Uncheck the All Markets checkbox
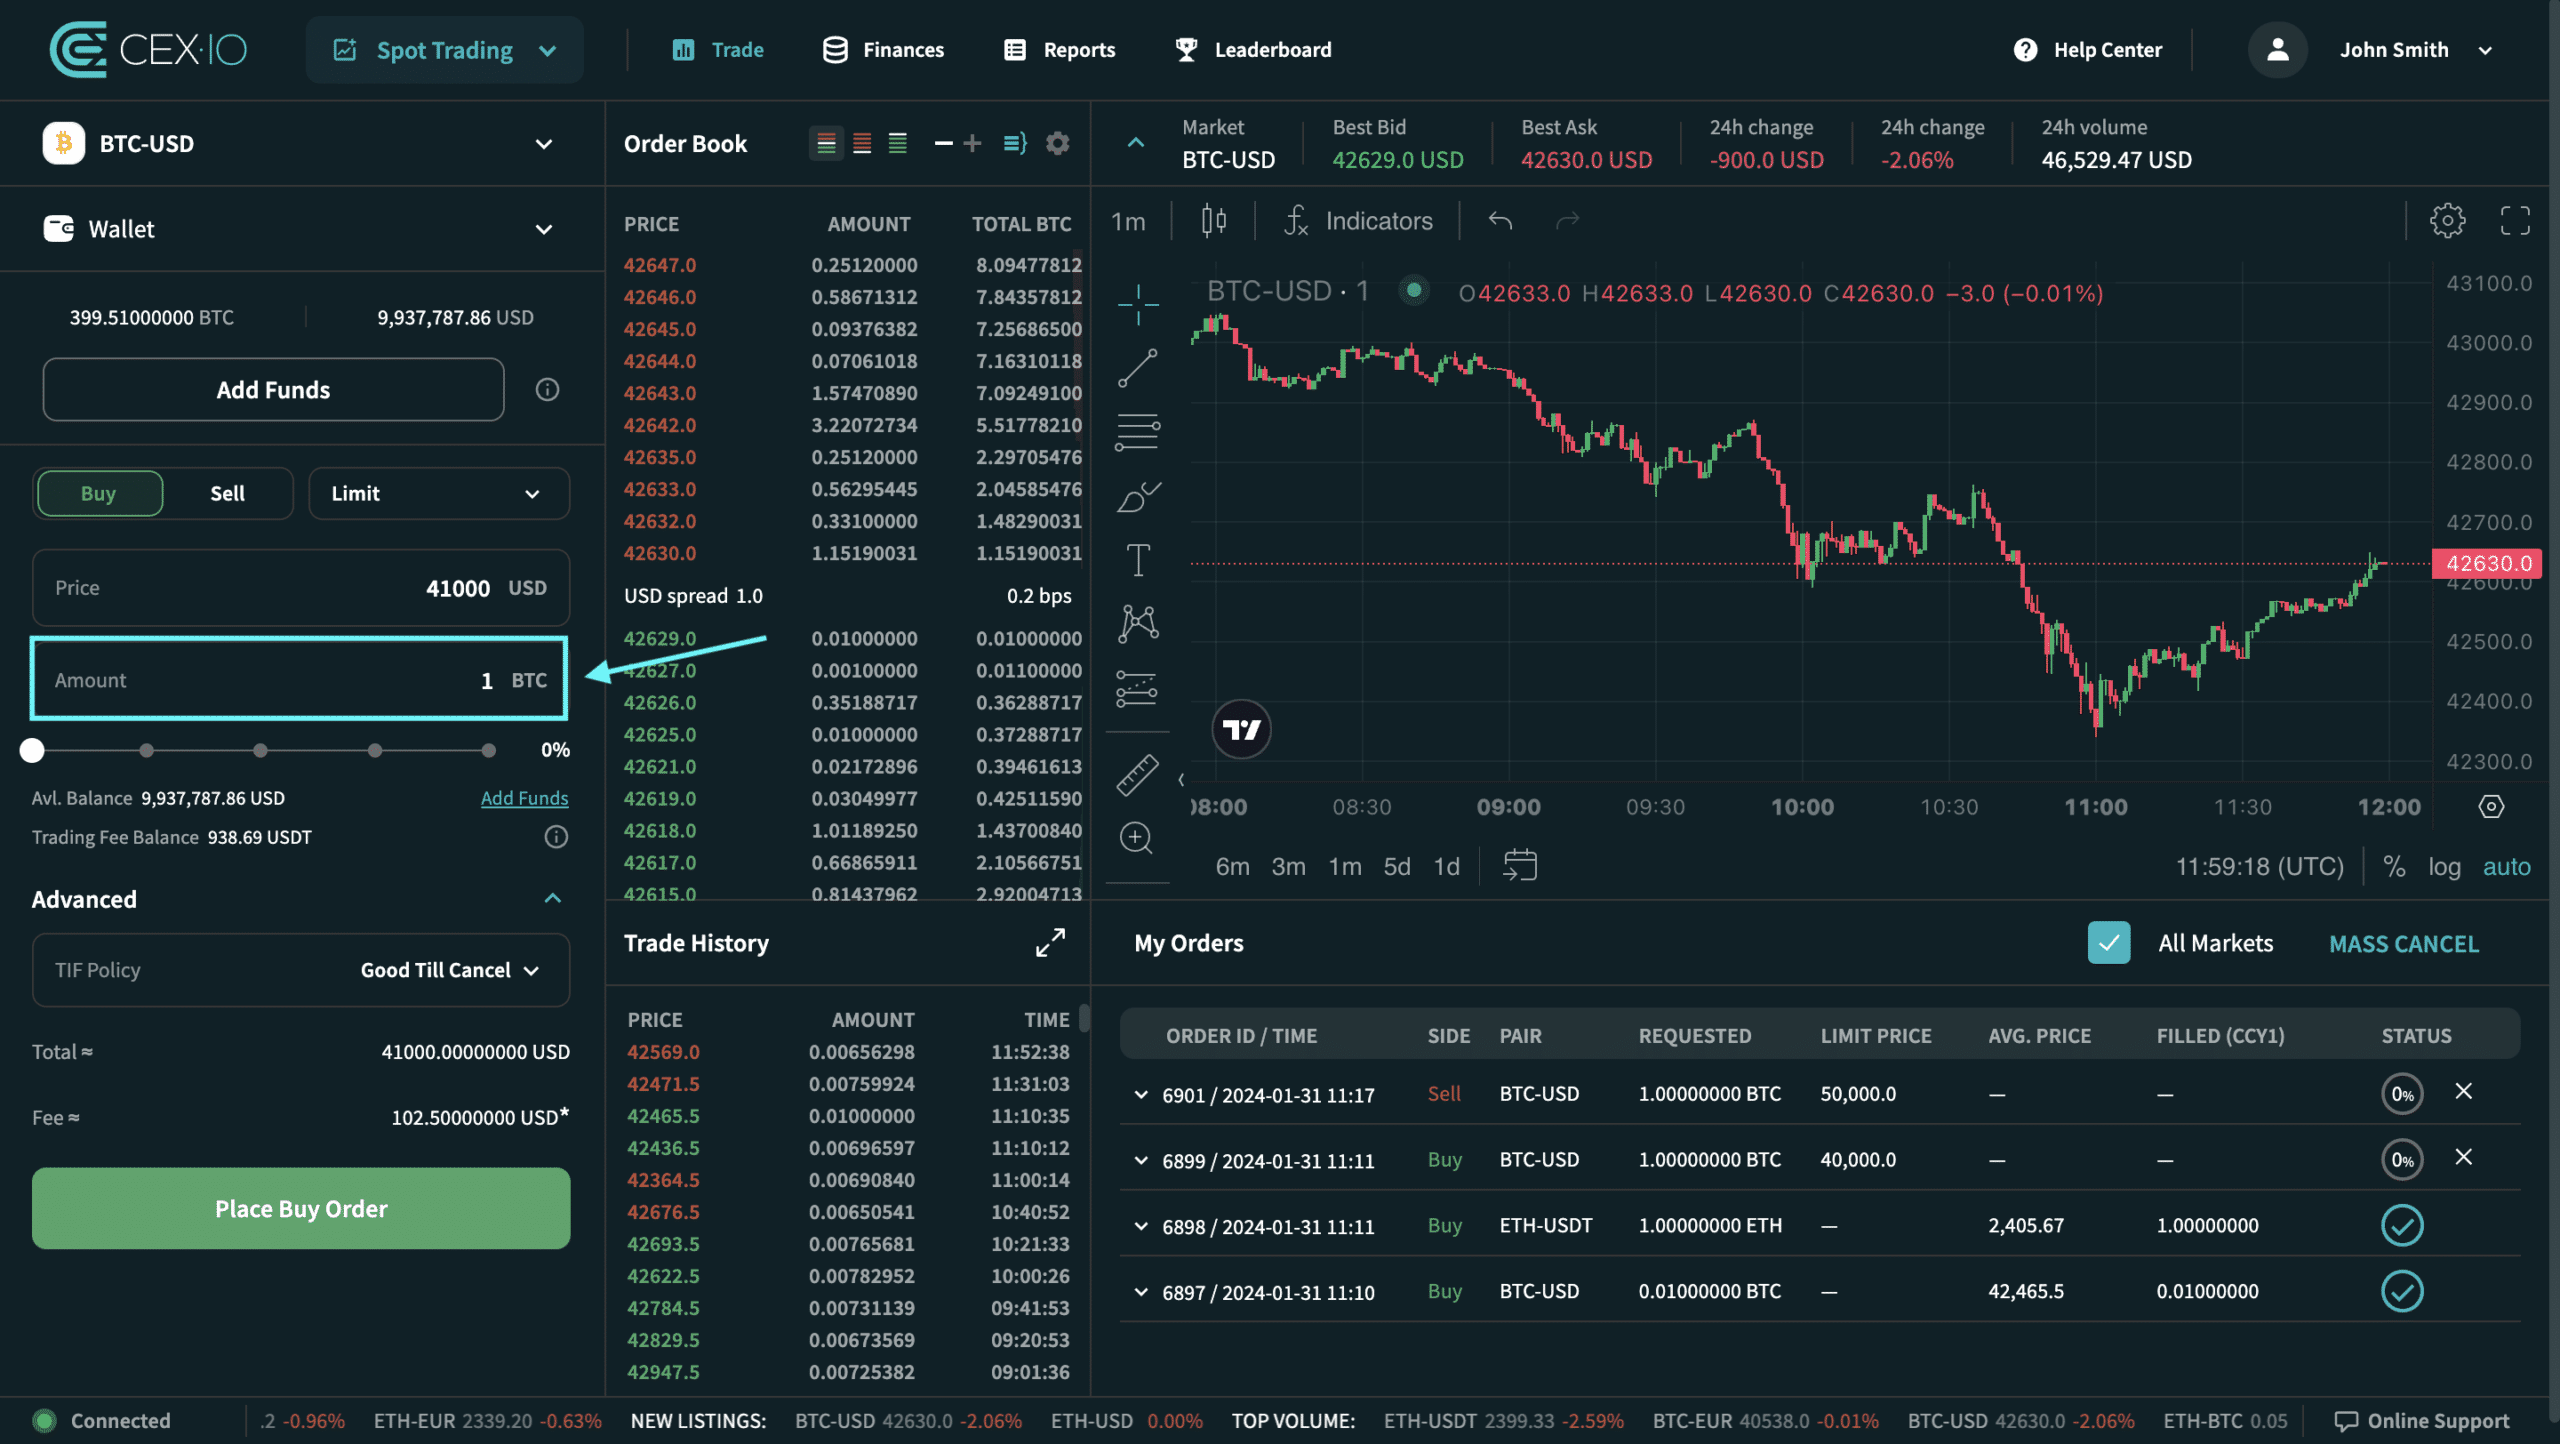Image resolution: width=2560 pixels, height=1444 pixels. pyautogui.click(x=2109, y=942)
